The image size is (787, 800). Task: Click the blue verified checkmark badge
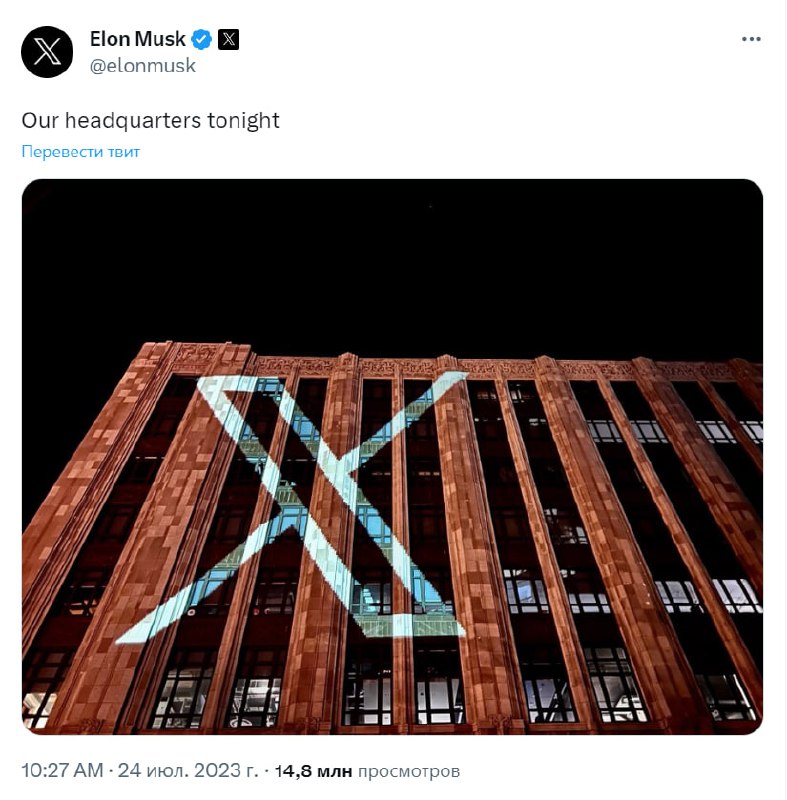click(202, 40)
